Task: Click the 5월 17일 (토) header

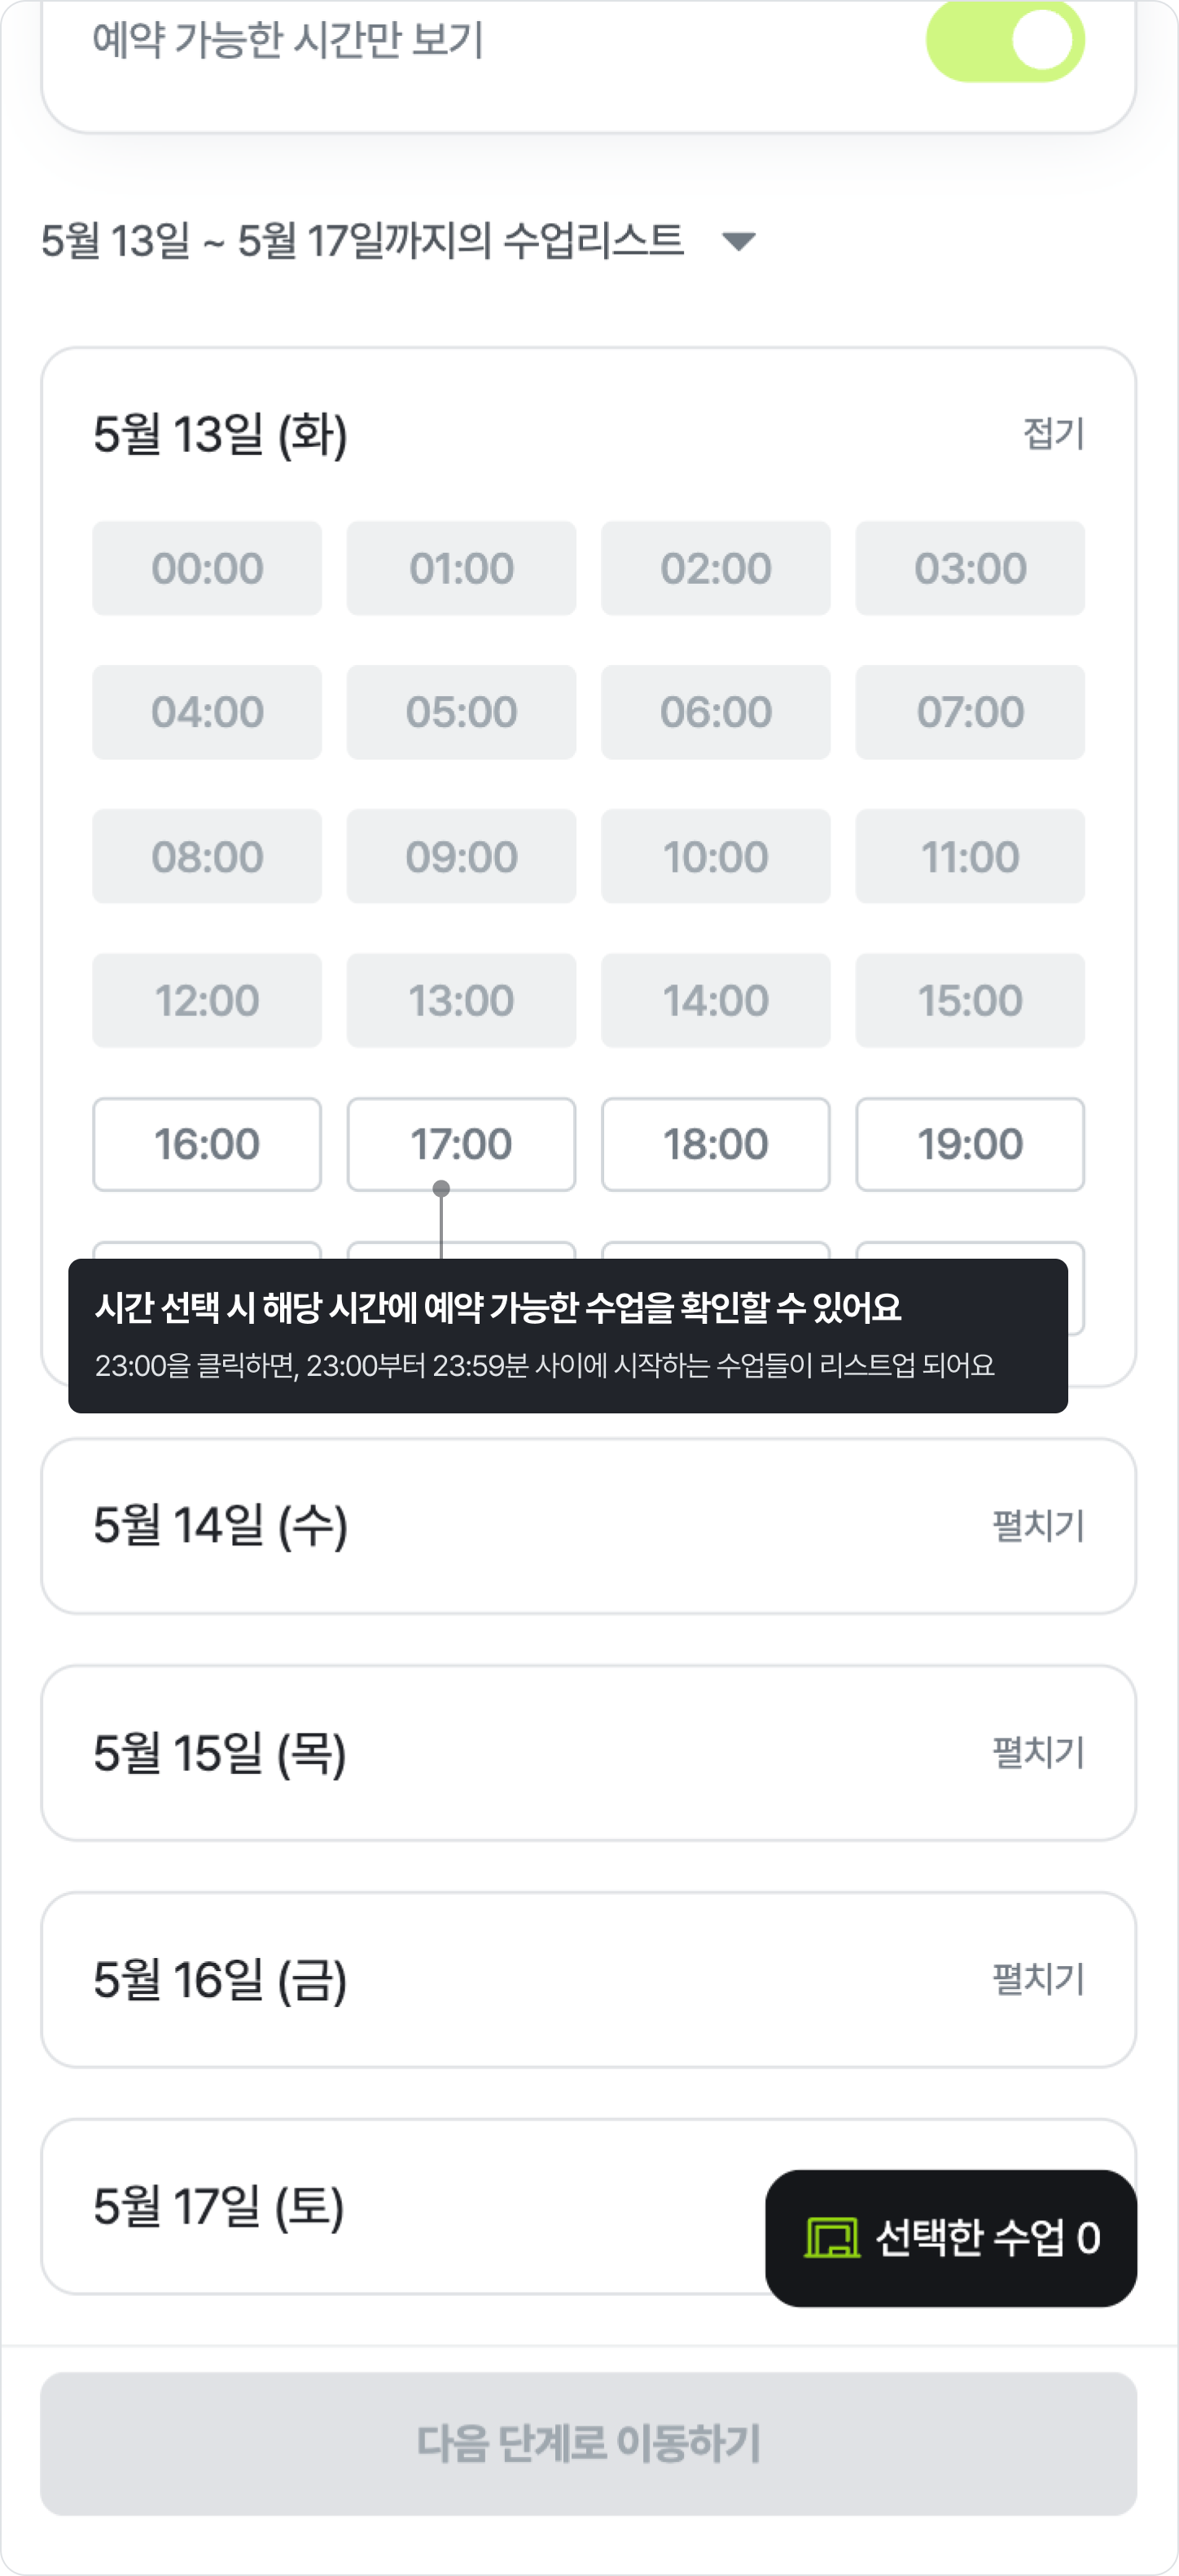Action: coord(219,2207)
